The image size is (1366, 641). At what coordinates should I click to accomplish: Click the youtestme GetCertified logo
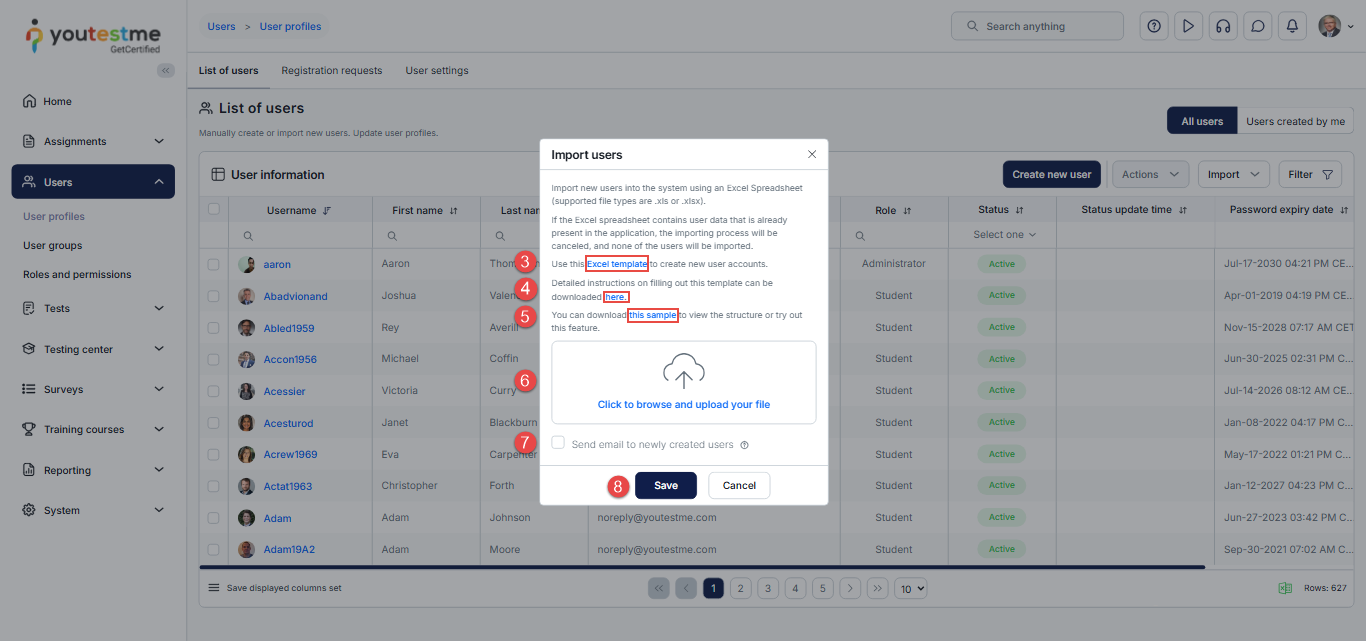click(93, 36)
